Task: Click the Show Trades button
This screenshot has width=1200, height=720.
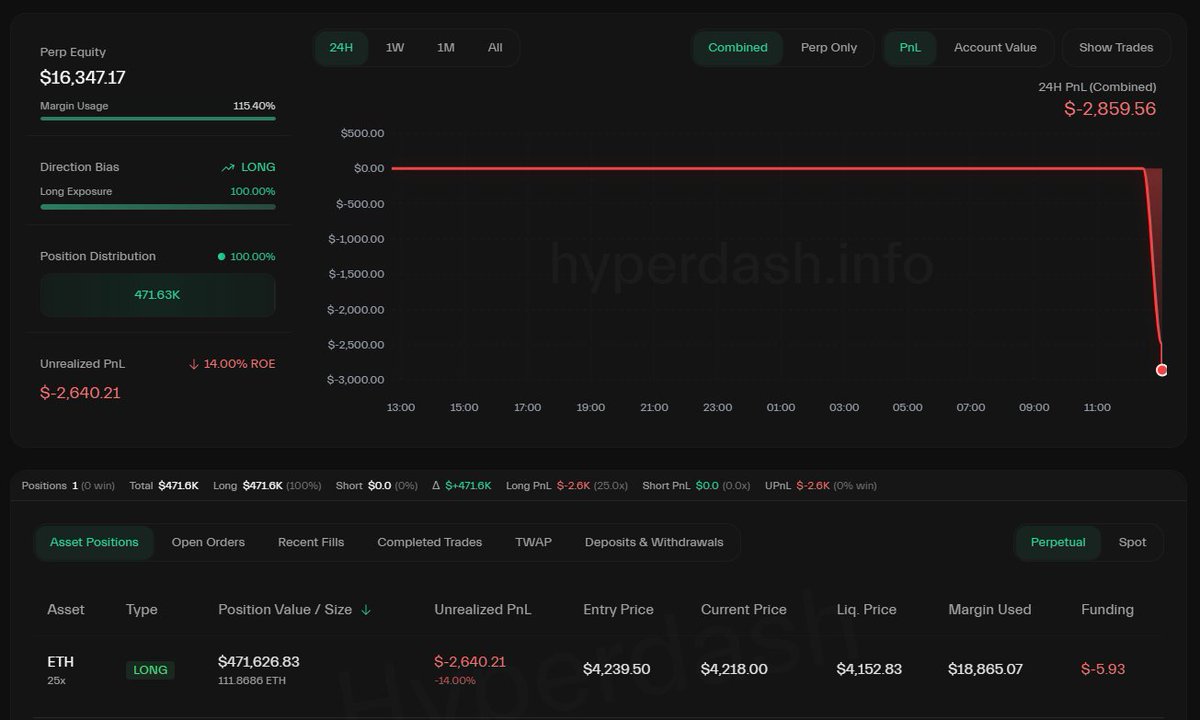Action: click(1116, 48)
